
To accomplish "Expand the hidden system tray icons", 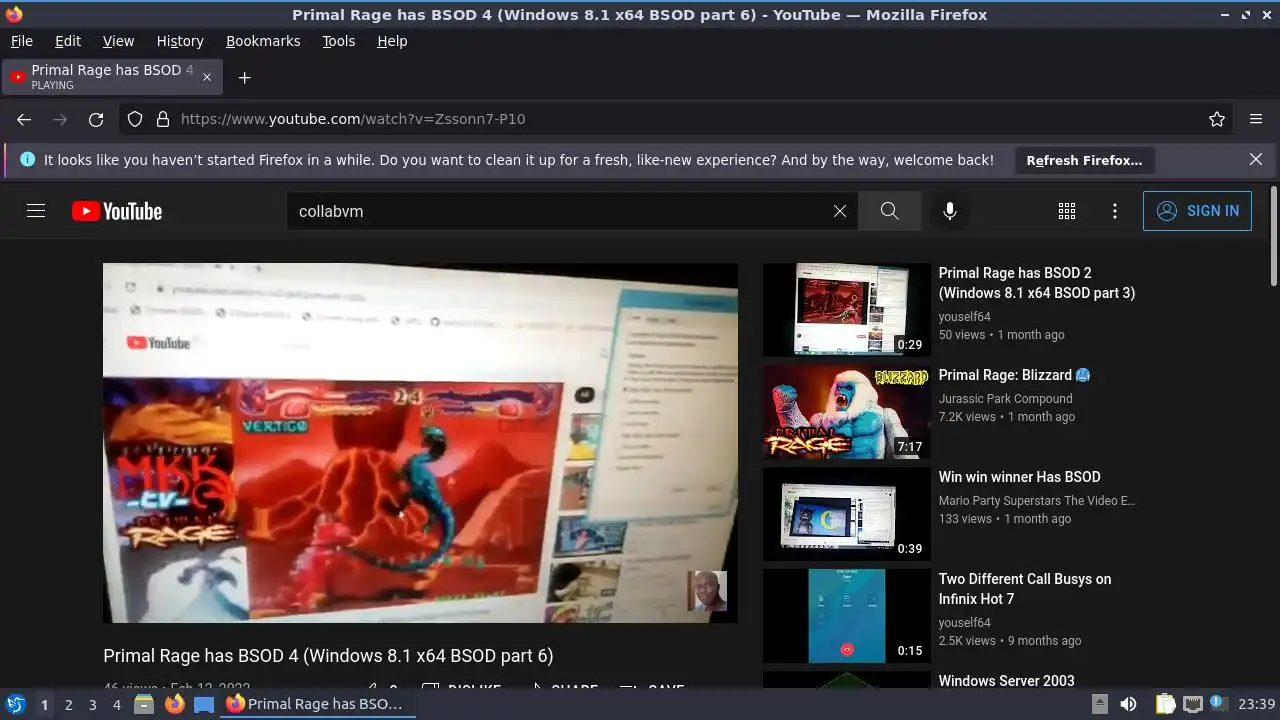I will click(1099, 704).
